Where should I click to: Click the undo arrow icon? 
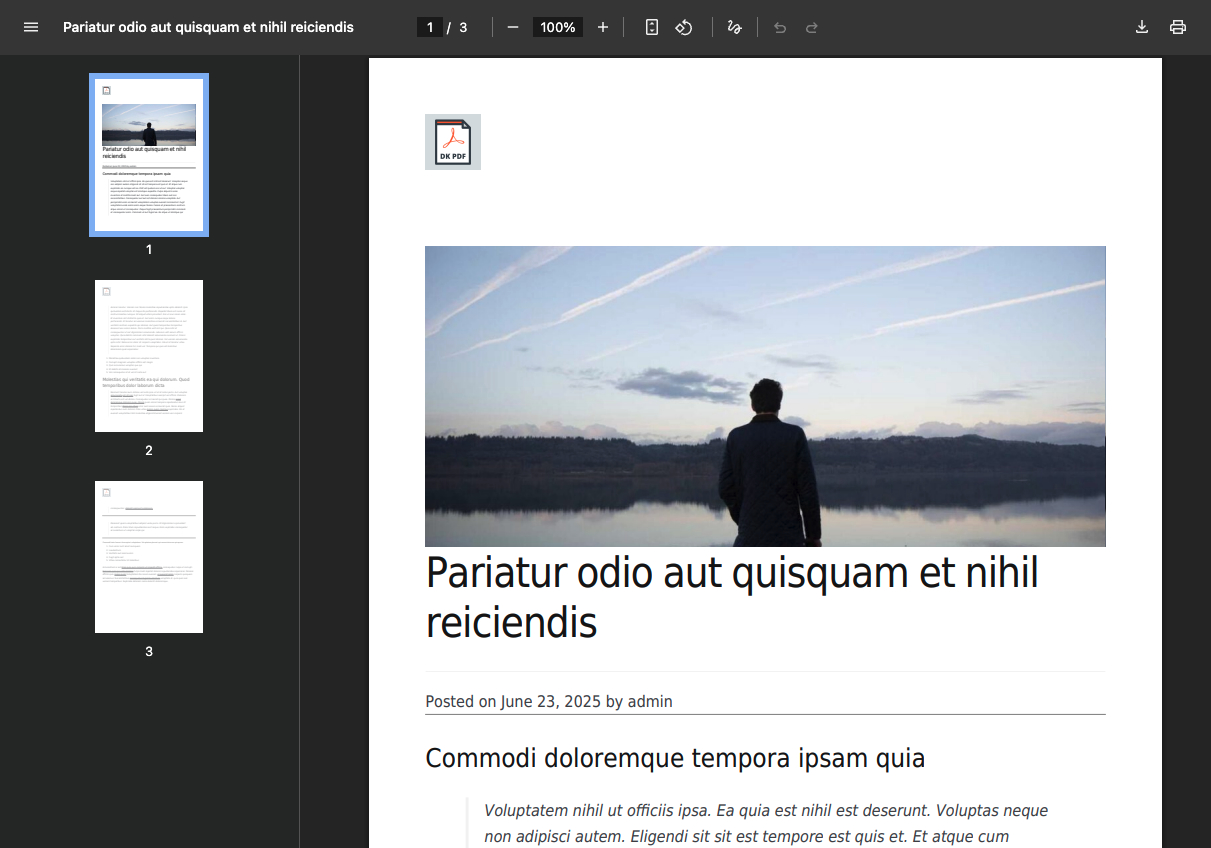click(780, 27)
